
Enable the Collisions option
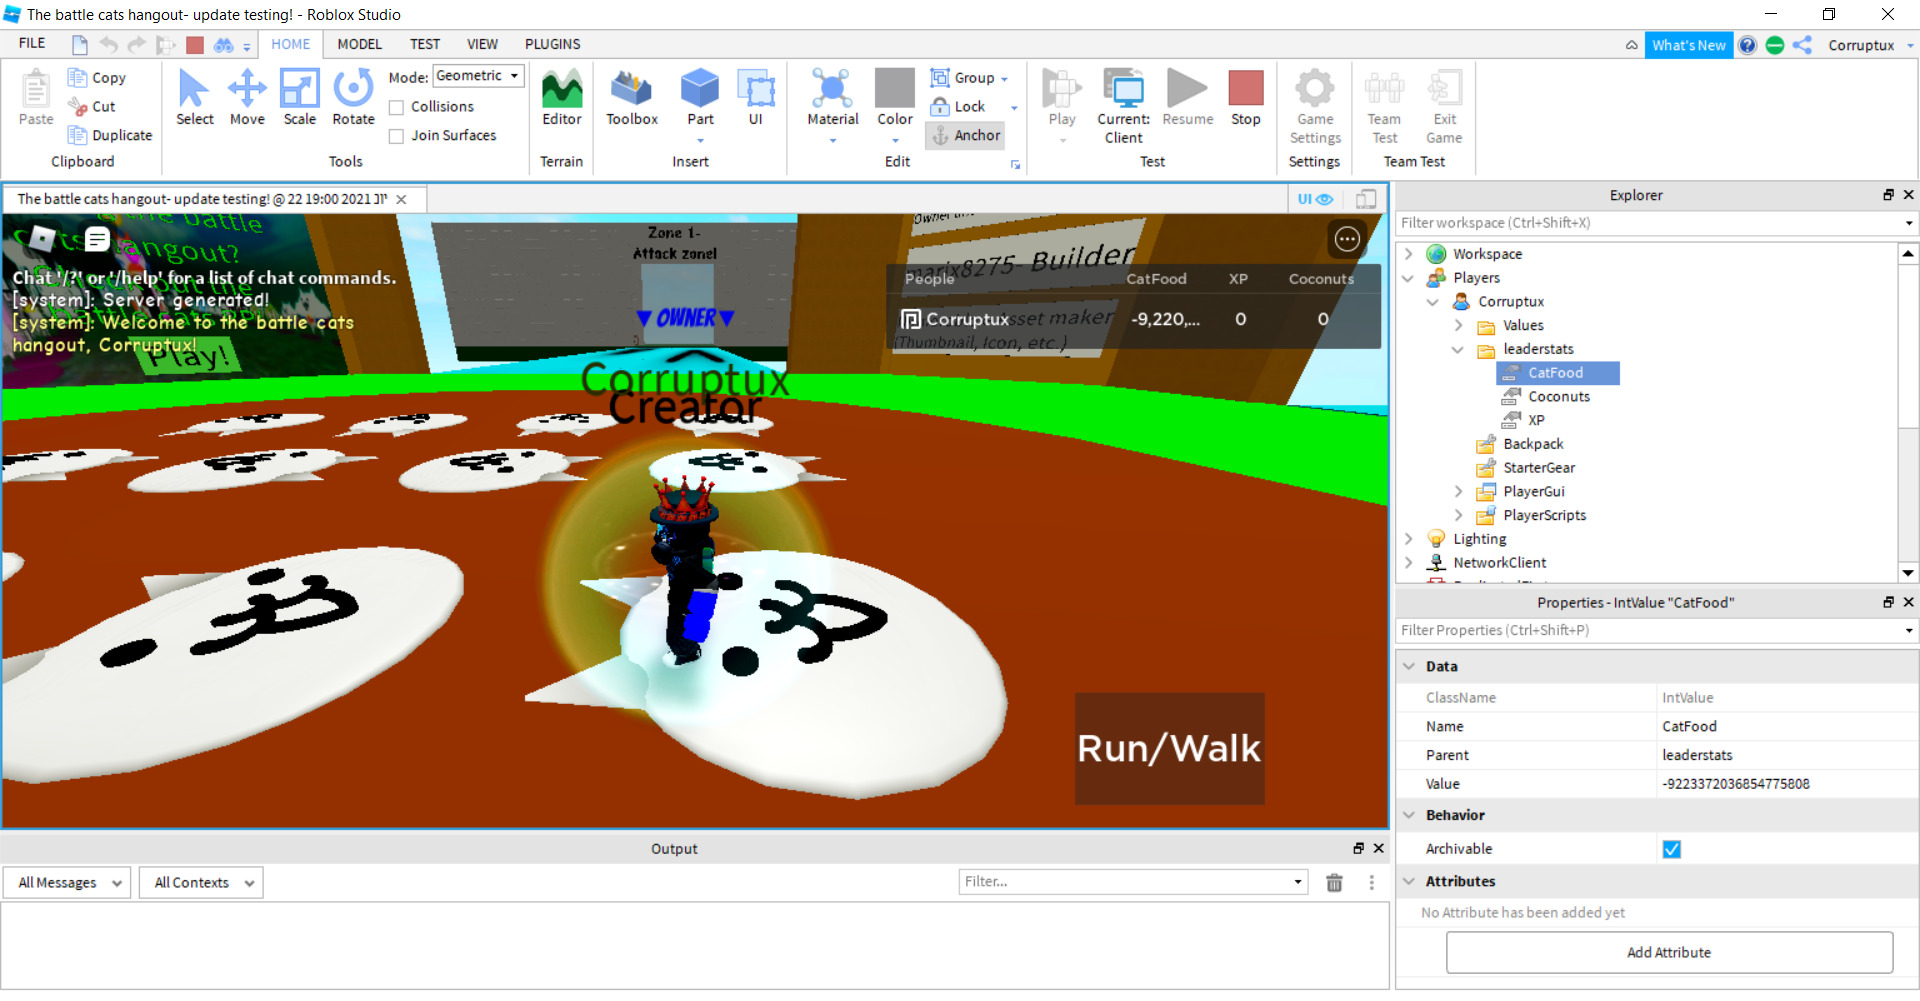tap(398, 106)
